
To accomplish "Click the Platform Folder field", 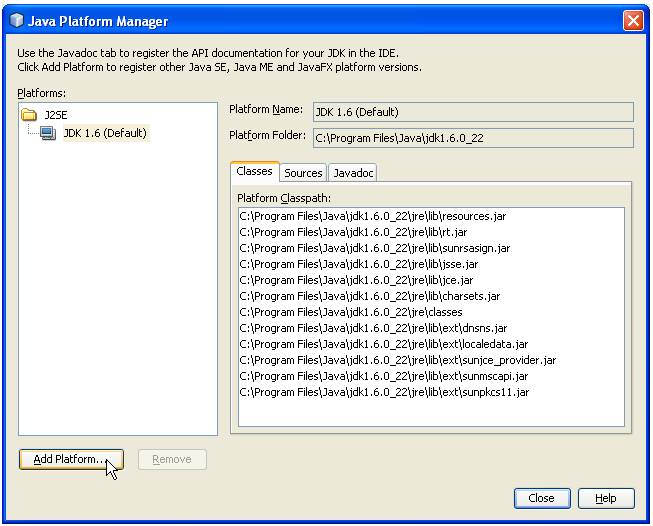I will tap(473, 138).
